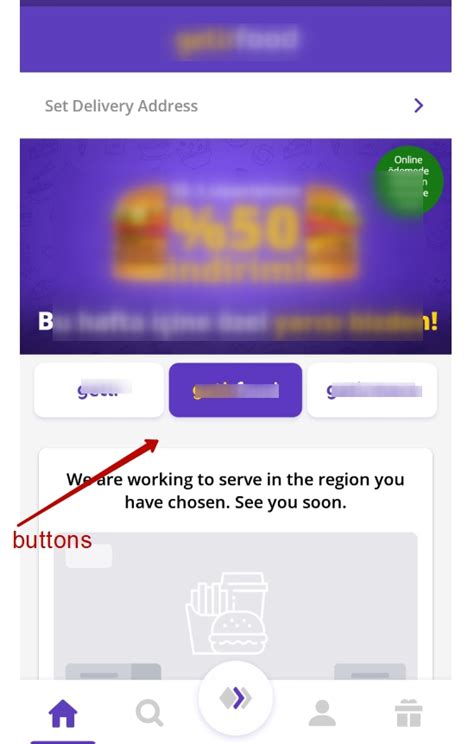The width and height of the screenshot is (474, 744).
Task: Select the purple highlighted middle service tab
Action: coord(235,390)
